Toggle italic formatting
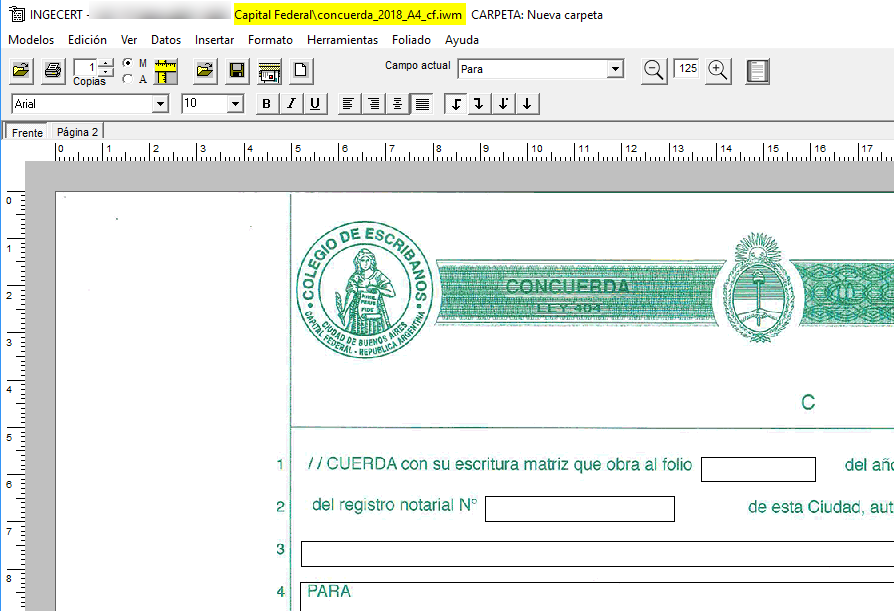This screenshot has height=611, width=894. coord(291,104)
